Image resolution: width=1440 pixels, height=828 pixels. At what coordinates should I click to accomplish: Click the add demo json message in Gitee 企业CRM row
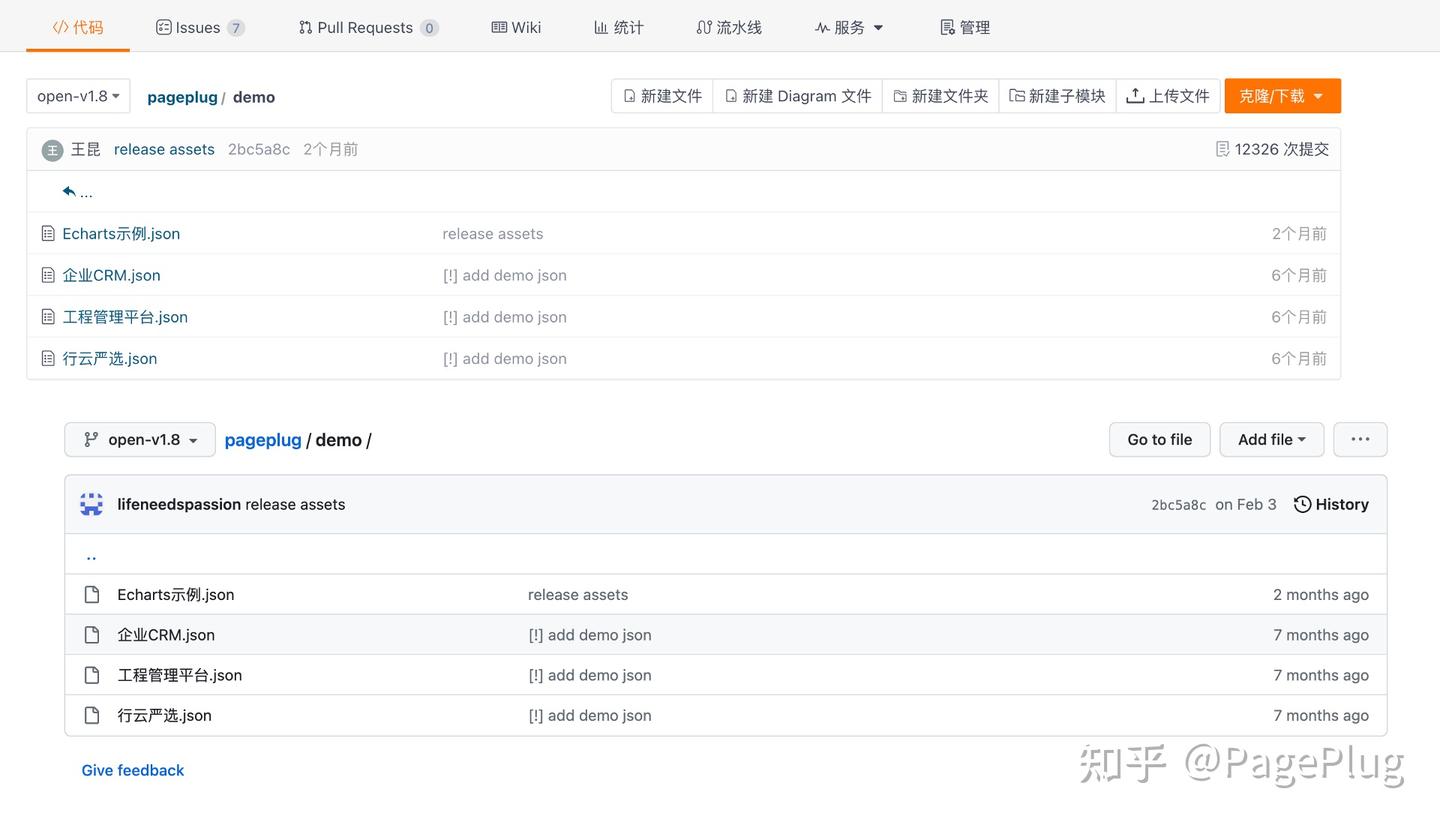pyautogui.click(x=505, y=275)
